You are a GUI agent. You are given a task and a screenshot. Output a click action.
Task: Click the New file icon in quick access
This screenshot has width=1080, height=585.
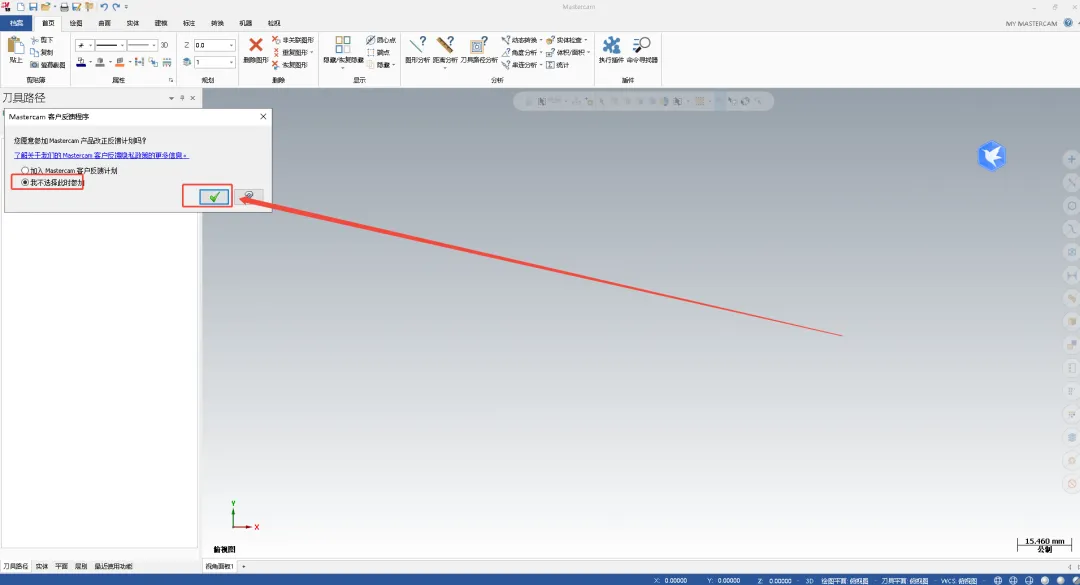[x=21, y=7]
